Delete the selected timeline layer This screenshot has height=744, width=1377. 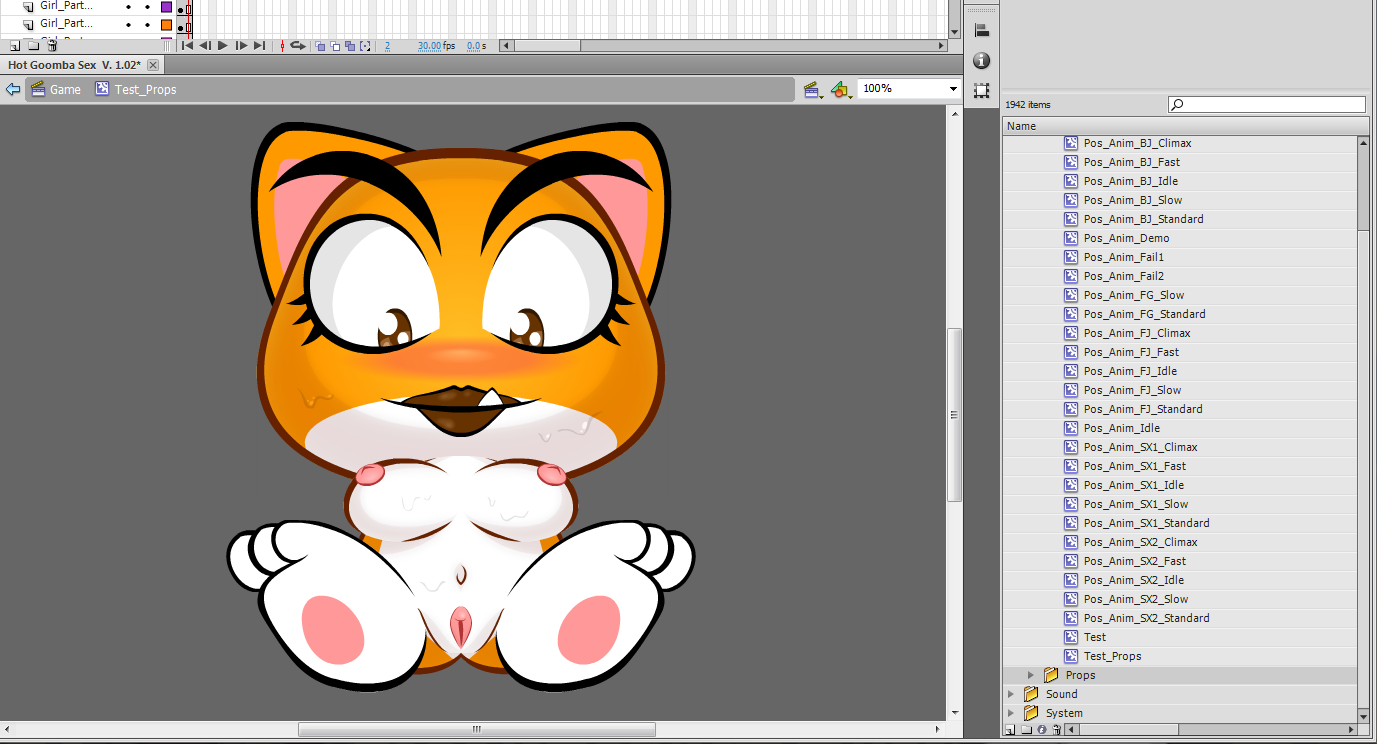click(52, 46)
